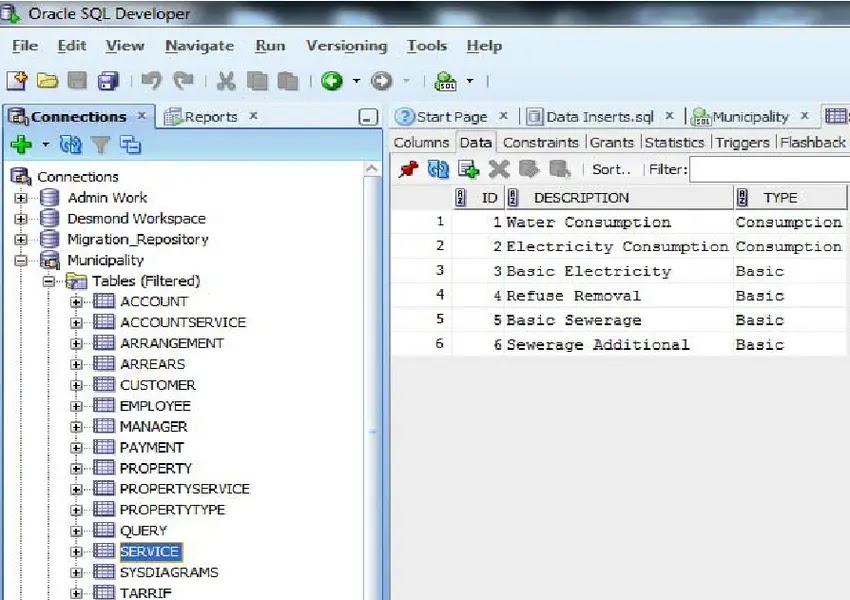
Task: Open the SQL Worksheet dropdown arrow
Action: [x=470, y=81]
